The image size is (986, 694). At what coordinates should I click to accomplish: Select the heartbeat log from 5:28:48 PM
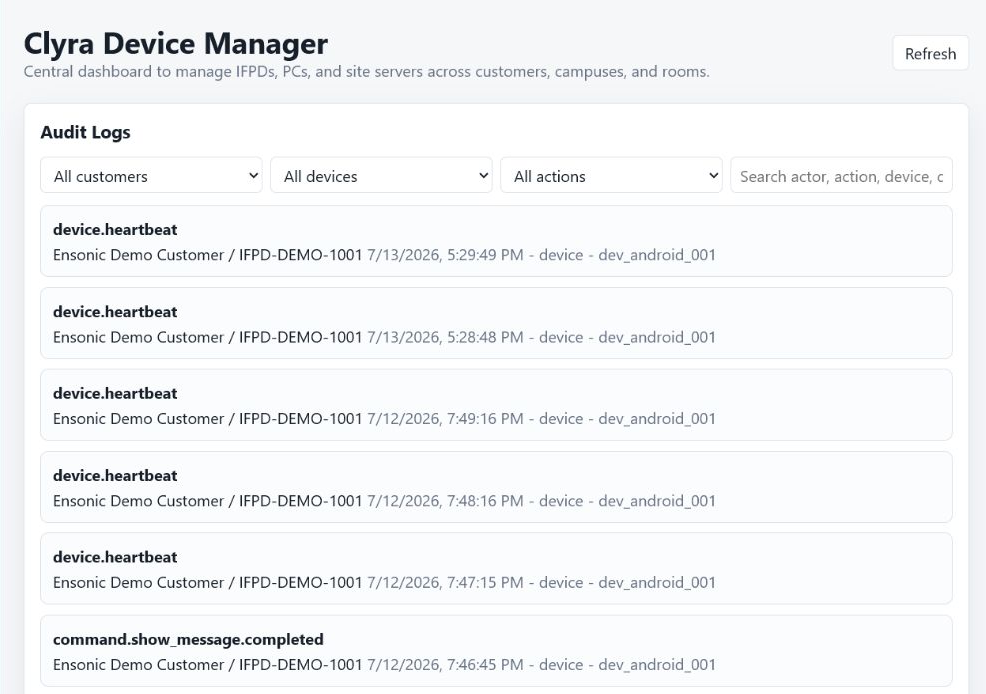pyautogui.click(x=496, y=323)
